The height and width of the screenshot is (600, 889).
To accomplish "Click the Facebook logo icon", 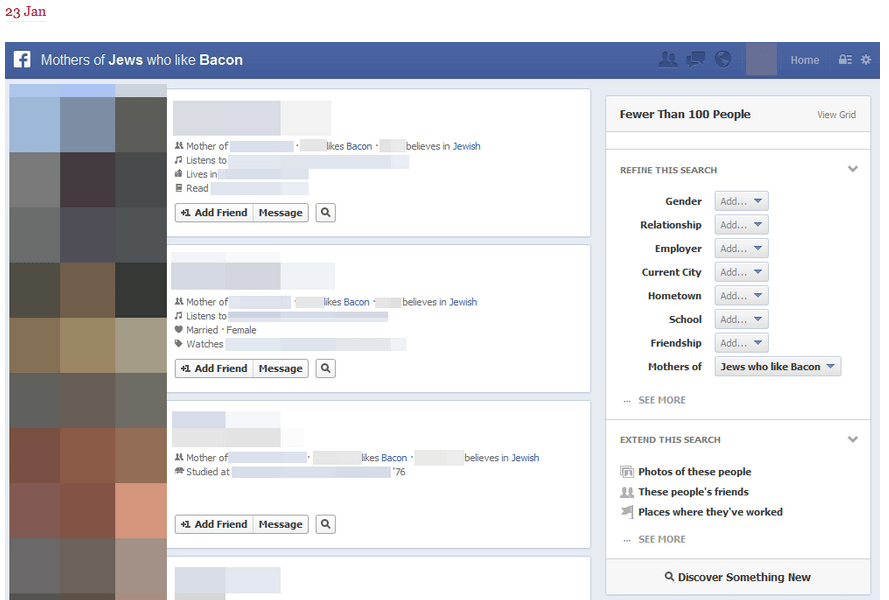I will coord(22,59).
